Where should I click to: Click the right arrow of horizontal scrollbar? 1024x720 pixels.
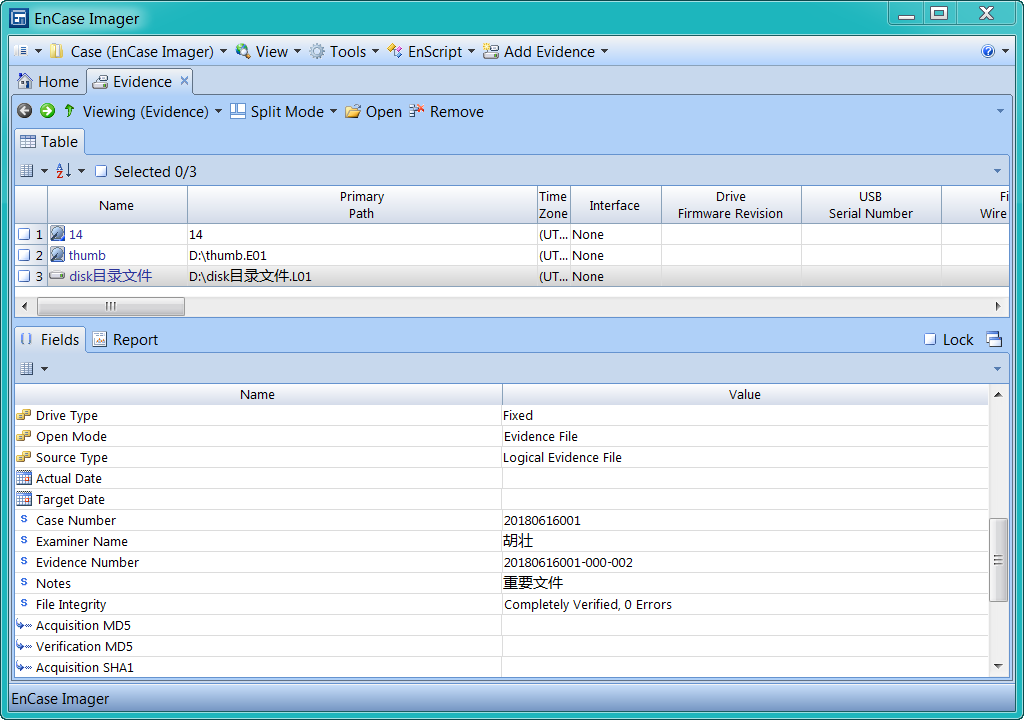(x=997, y=306)
